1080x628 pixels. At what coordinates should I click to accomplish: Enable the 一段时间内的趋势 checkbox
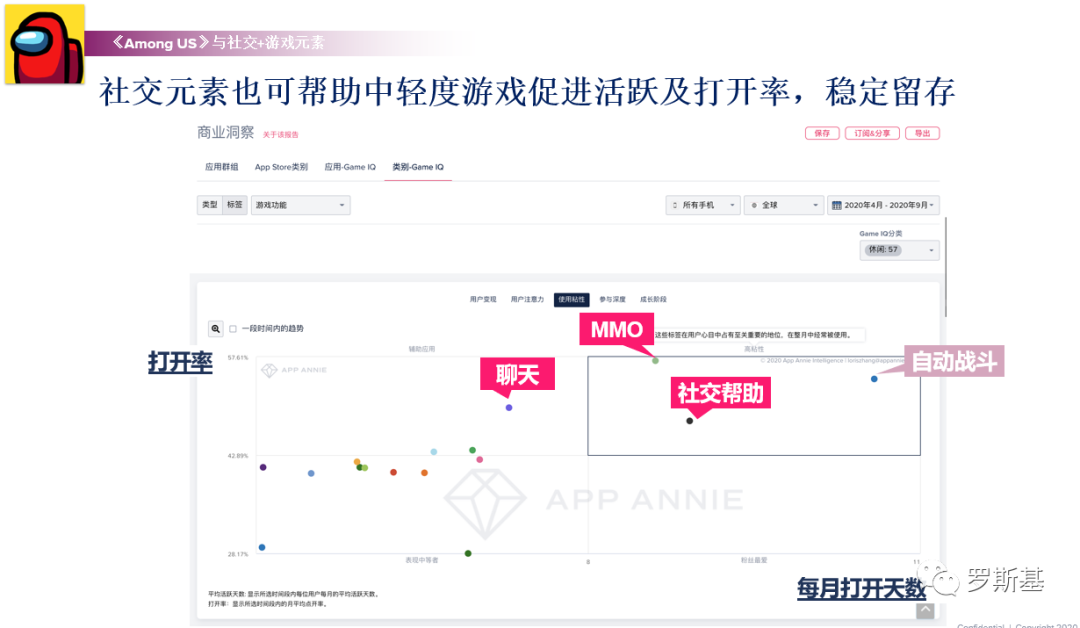pos(233,329)
